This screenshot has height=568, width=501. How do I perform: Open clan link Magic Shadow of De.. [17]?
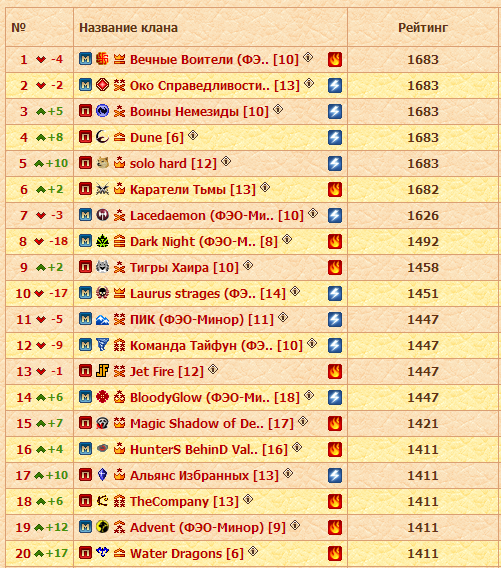coord(212,423)
